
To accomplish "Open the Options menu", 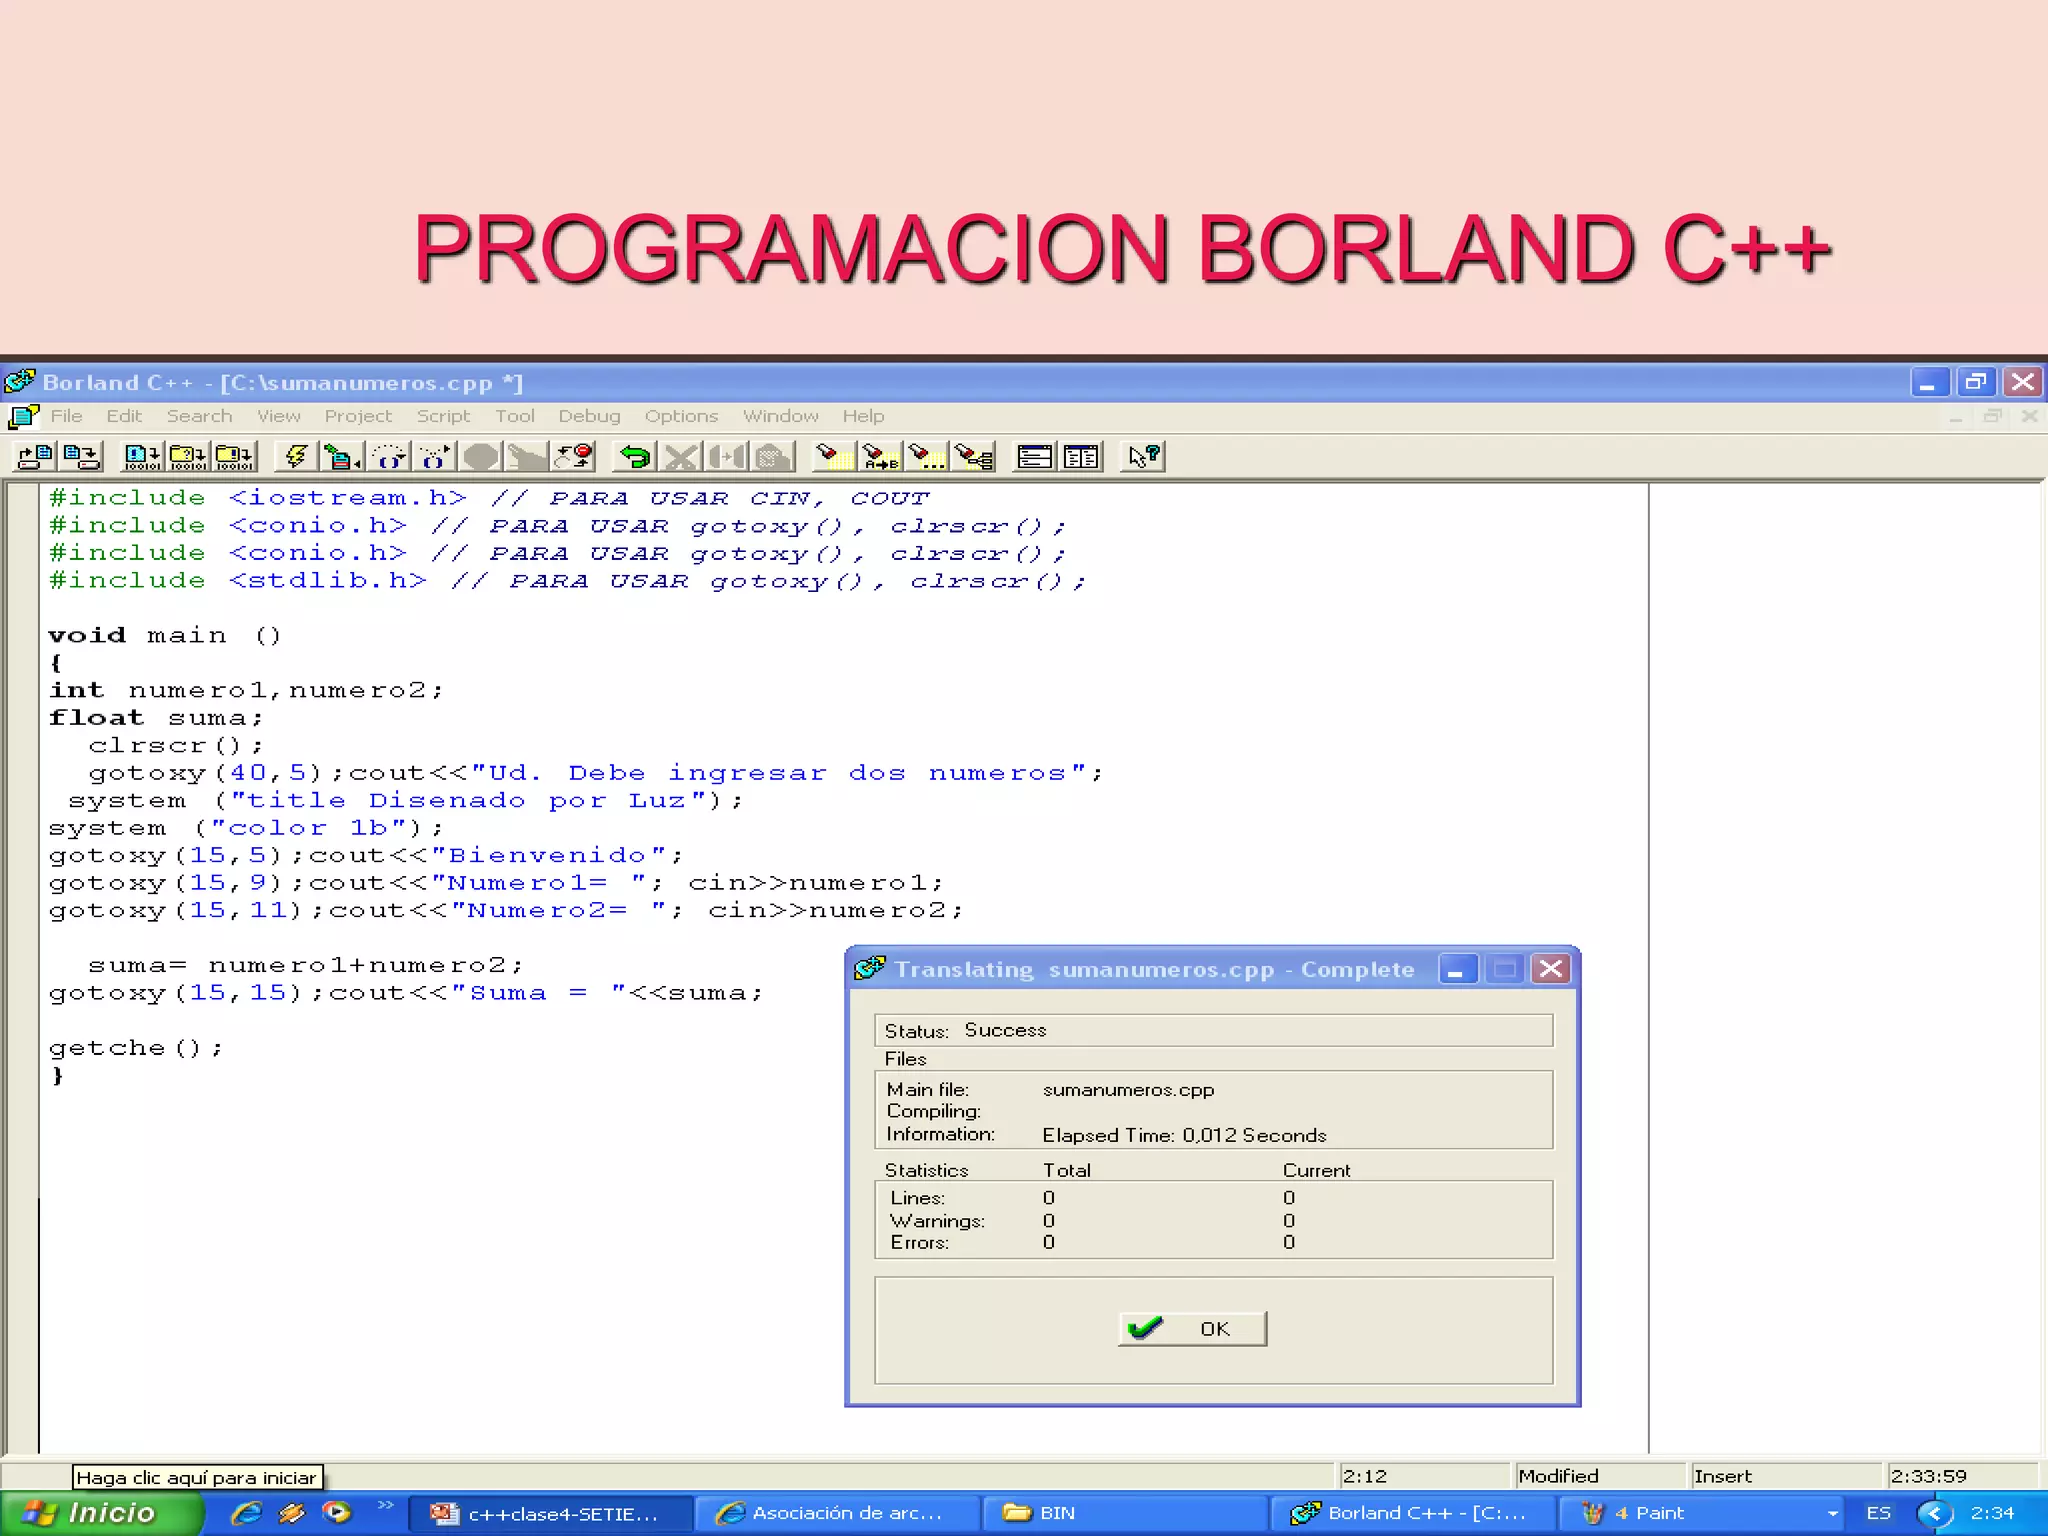I will tap(681, 416).
